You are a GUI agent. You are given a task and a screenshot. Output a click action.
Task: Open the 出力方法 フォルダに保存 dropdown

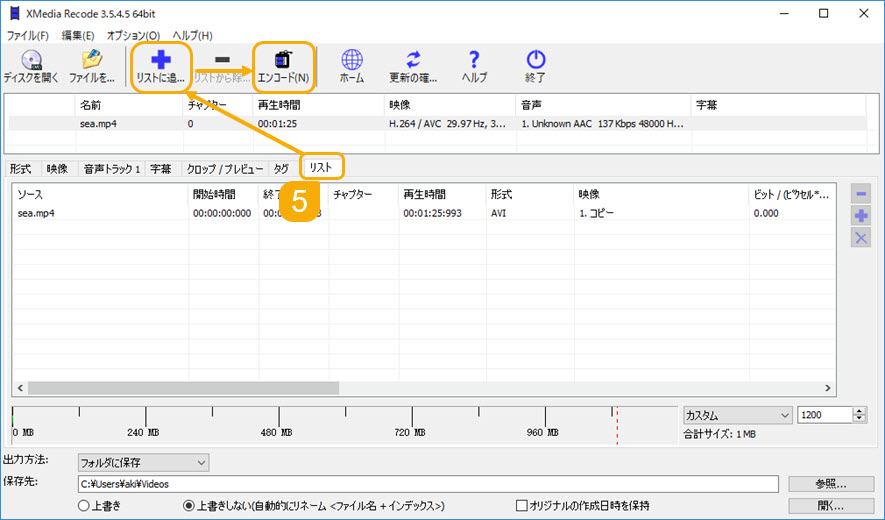coord(143,462)
